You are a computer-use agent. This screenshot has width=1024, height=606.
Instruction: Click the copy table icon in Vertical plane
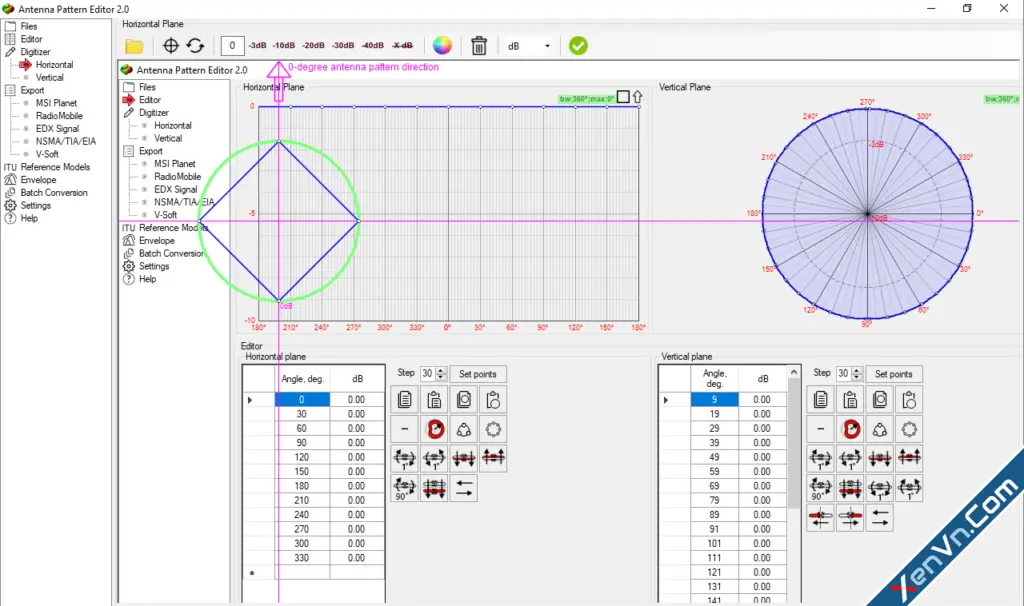point(821,400)
